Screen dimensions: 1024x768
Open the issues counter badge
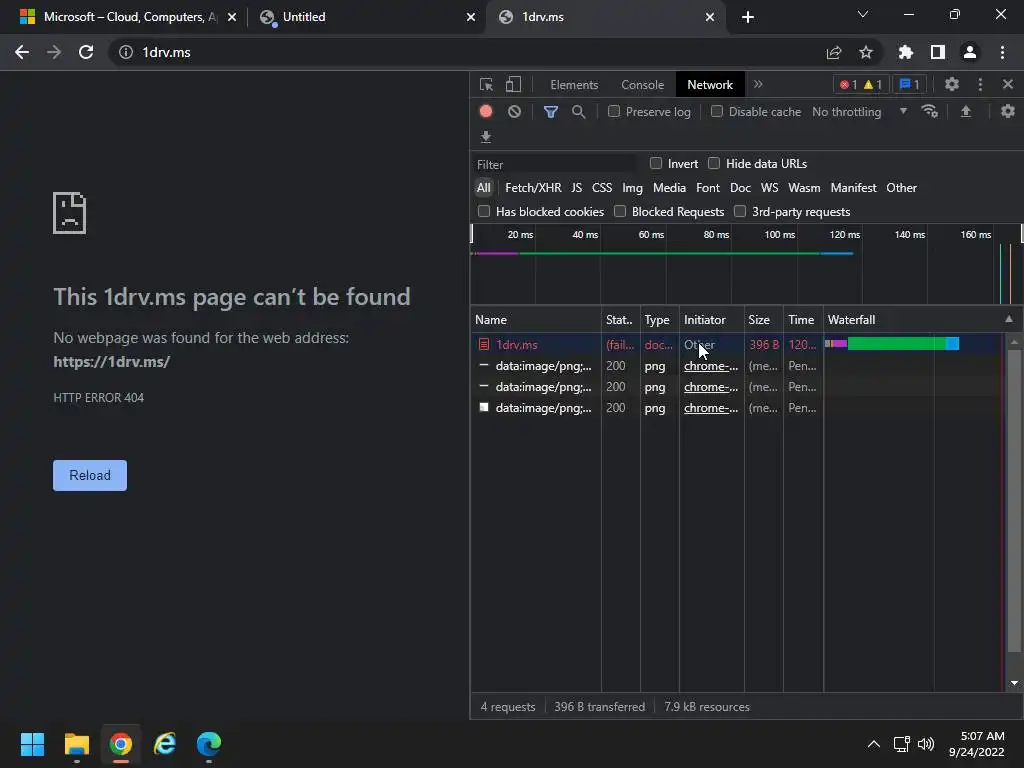(x=909, y=84)
